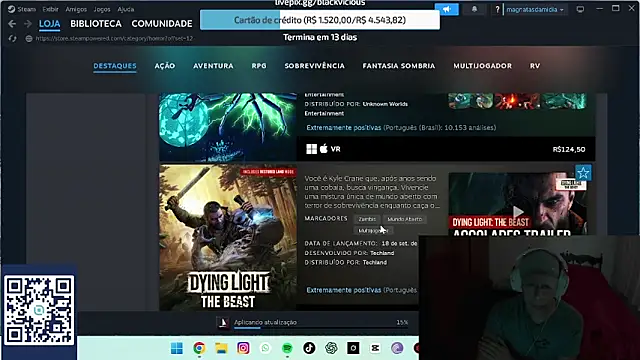Click the Steam logo in menu bar
Screen dimensions: 640x360
[x=11, y=9]
